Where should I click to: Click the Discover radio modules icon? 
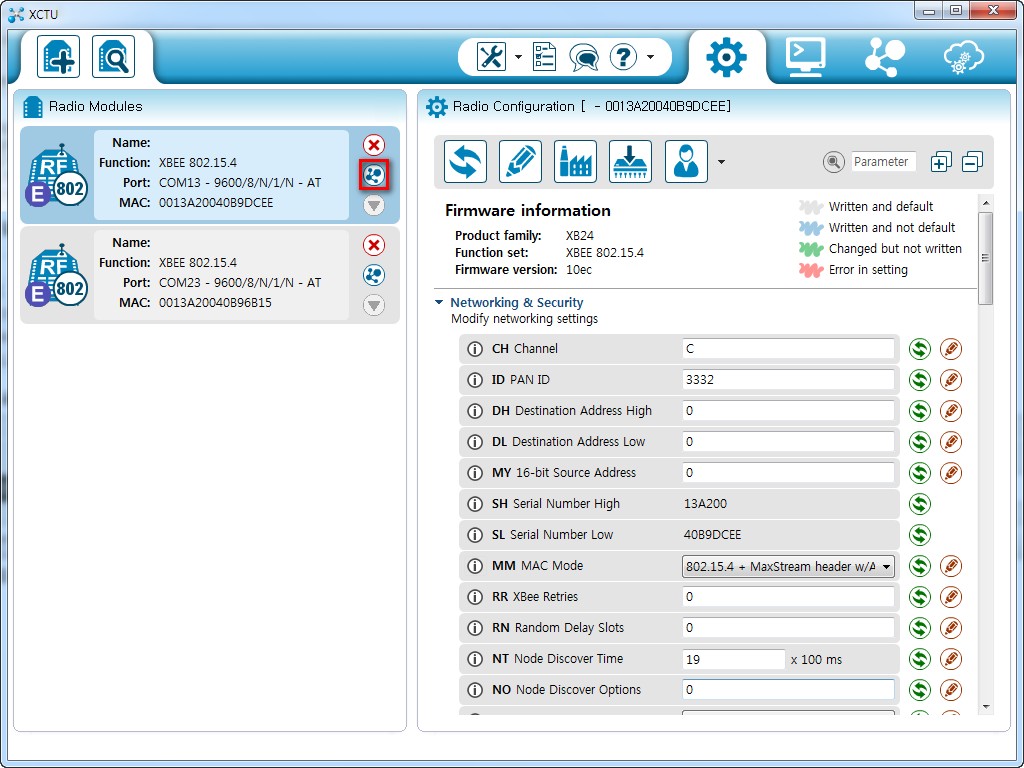(x=113, y=57)
